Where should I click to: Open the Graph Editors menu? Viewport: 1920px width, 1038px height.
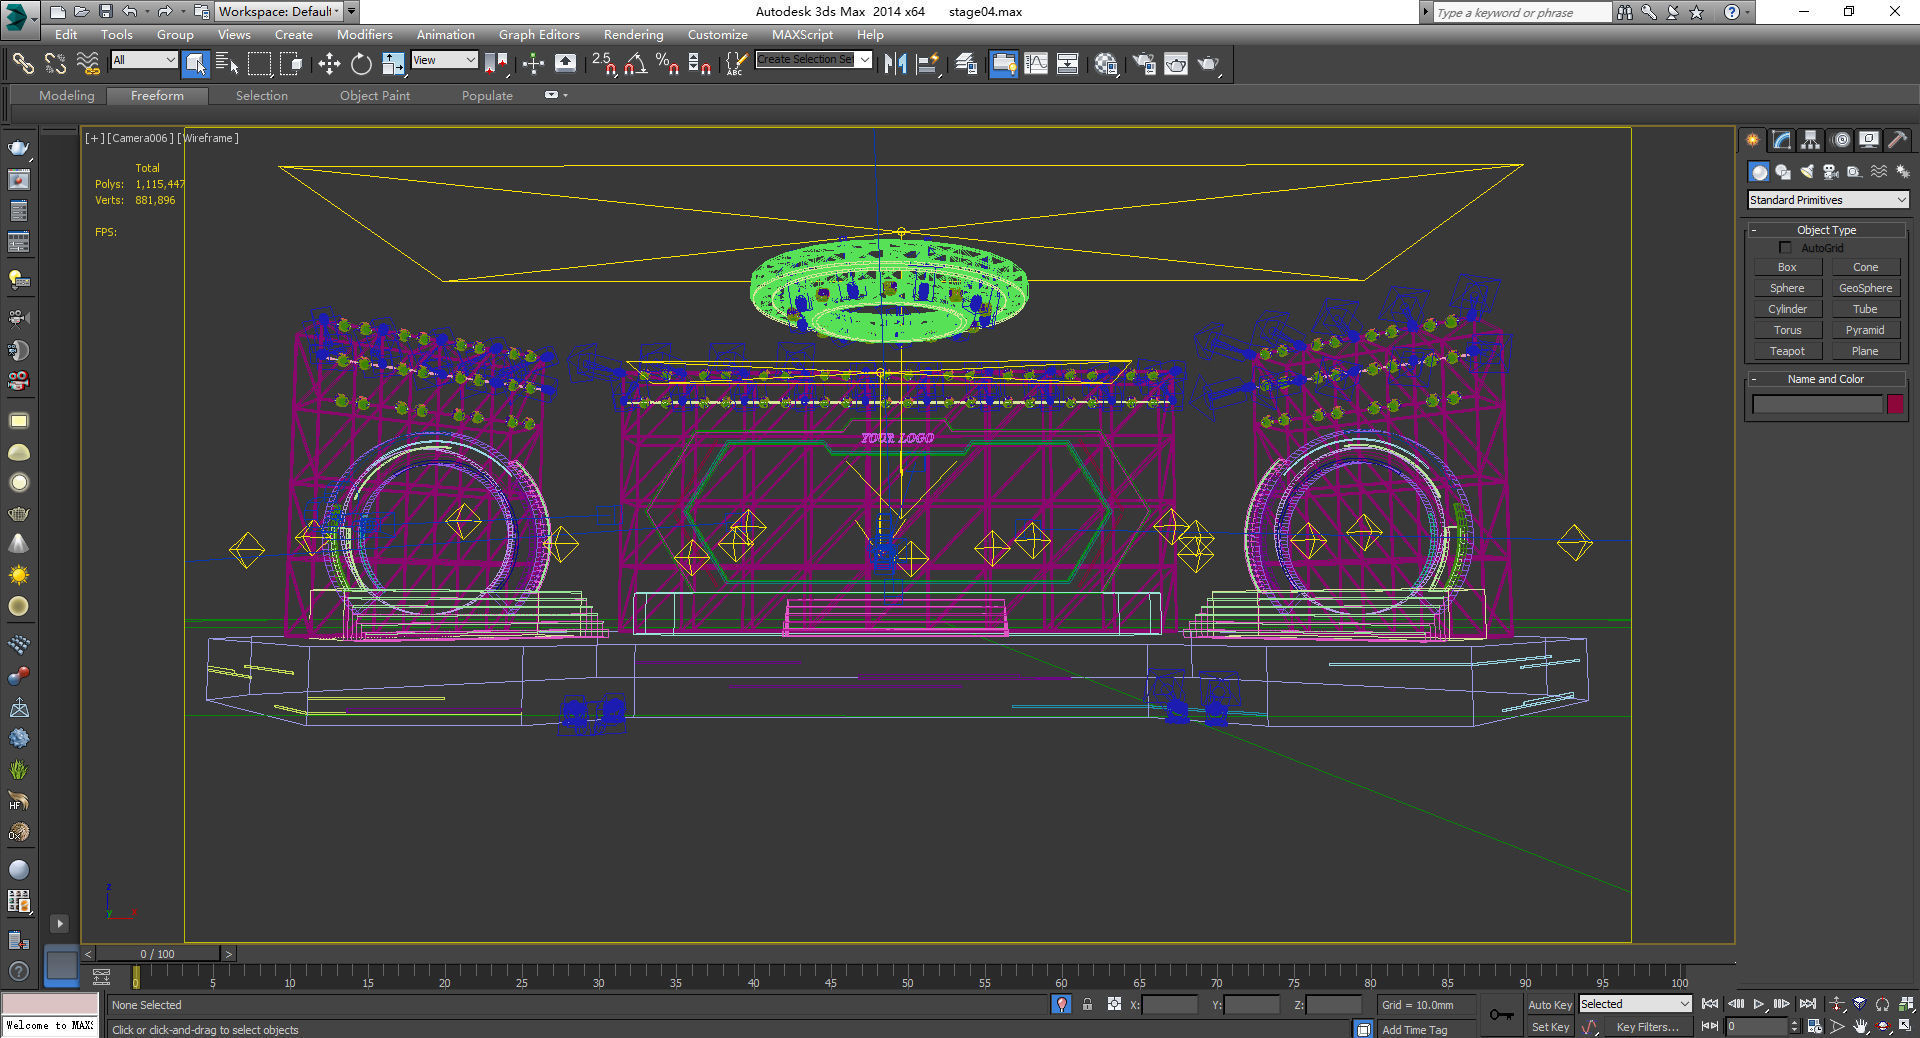539,35
